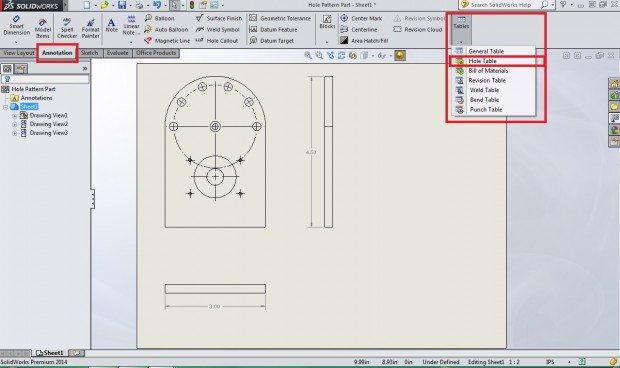Open the View Layout tab
620x368 pixels.
click(19, 53)
